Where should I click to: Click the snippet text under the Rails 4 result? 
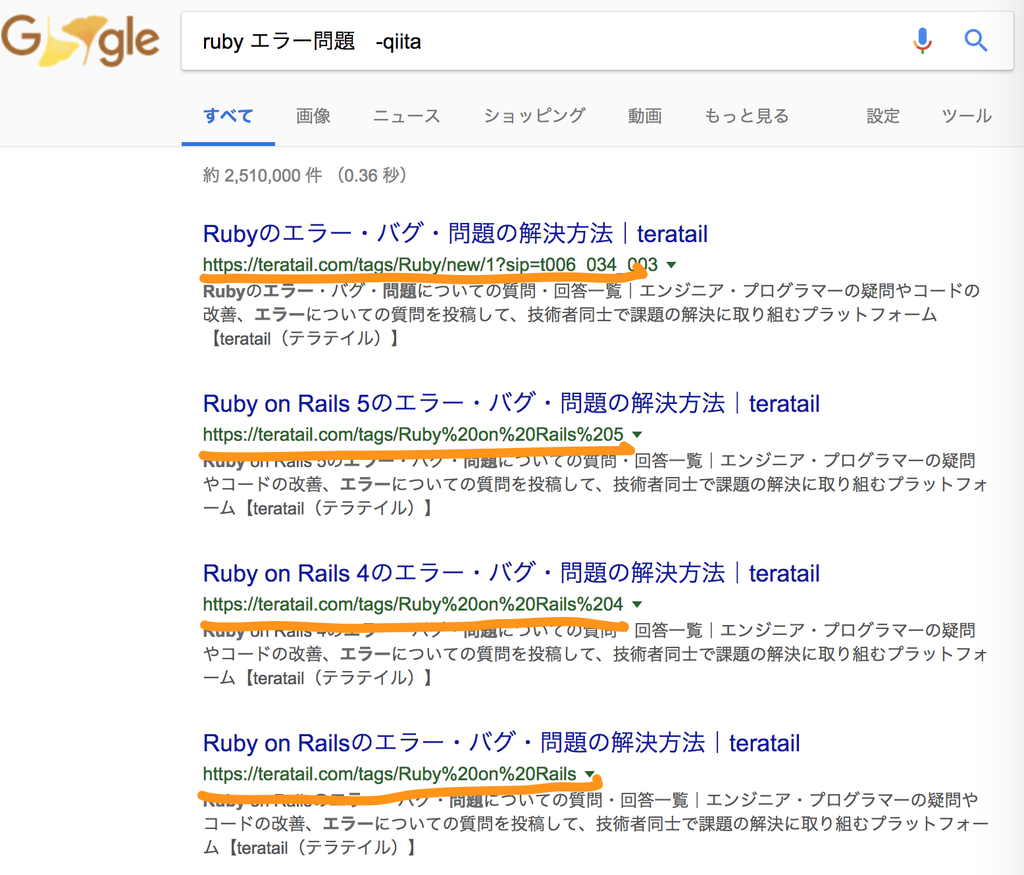point(595,654)
